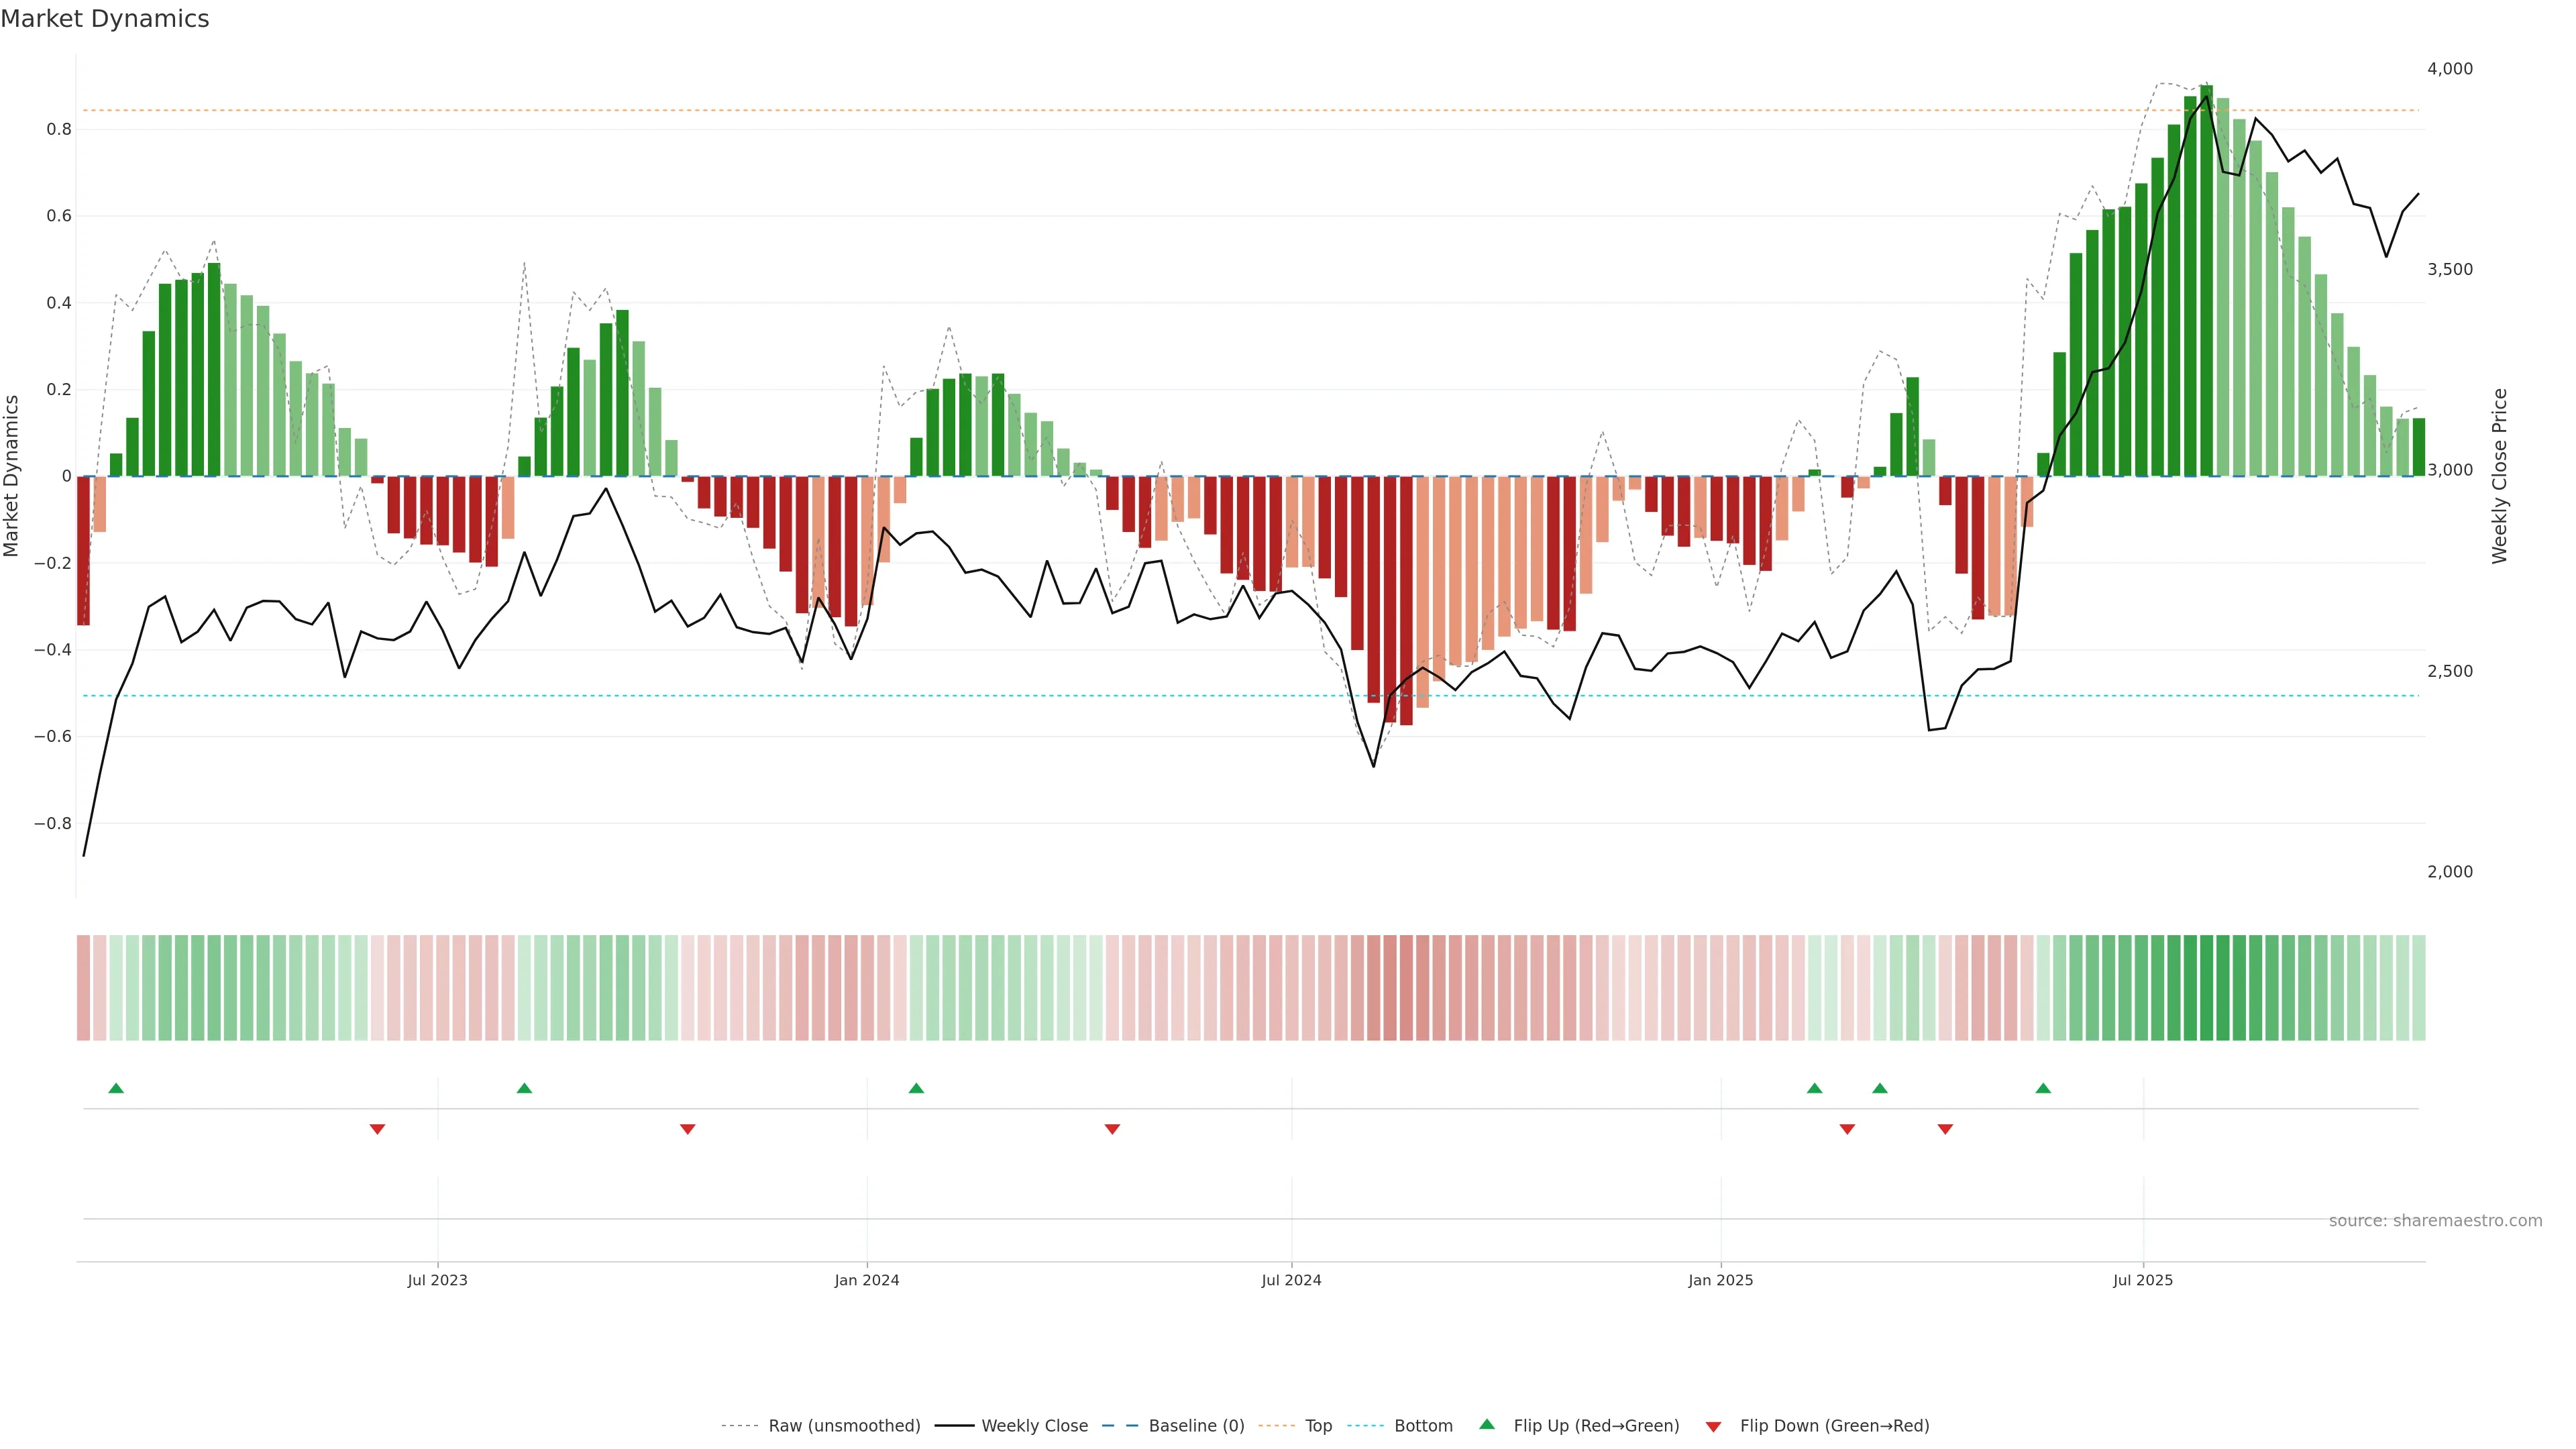2576x1449 pixels.
Task: Toggle the Weekly Close legend entry
Action: (1034, 1426)
